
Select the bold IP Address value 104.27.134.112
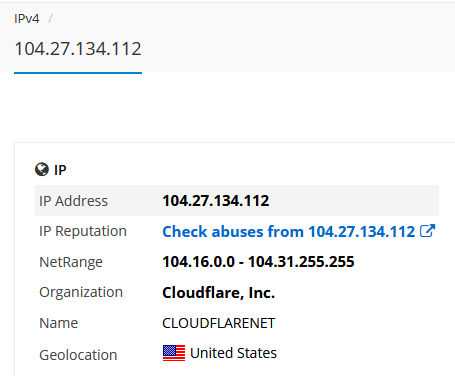click(216, 201)
